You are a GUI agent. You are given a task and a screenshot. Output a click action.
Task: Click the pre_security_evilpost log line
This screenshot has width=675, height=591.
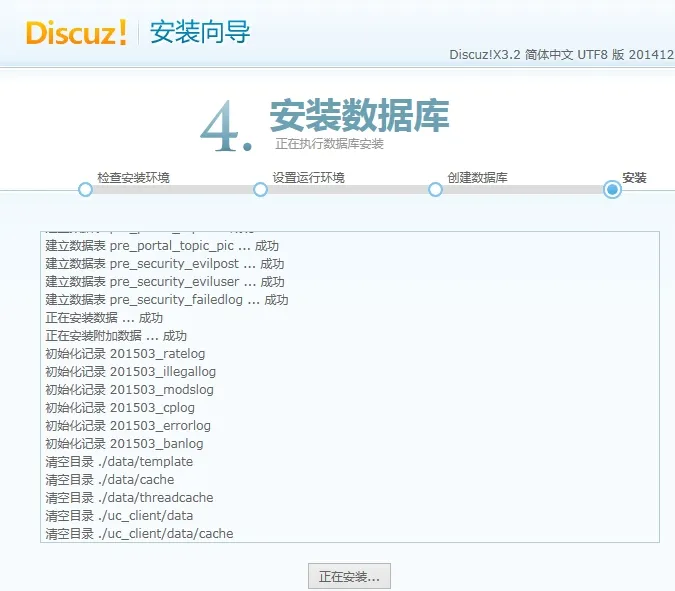coord(165,264)
